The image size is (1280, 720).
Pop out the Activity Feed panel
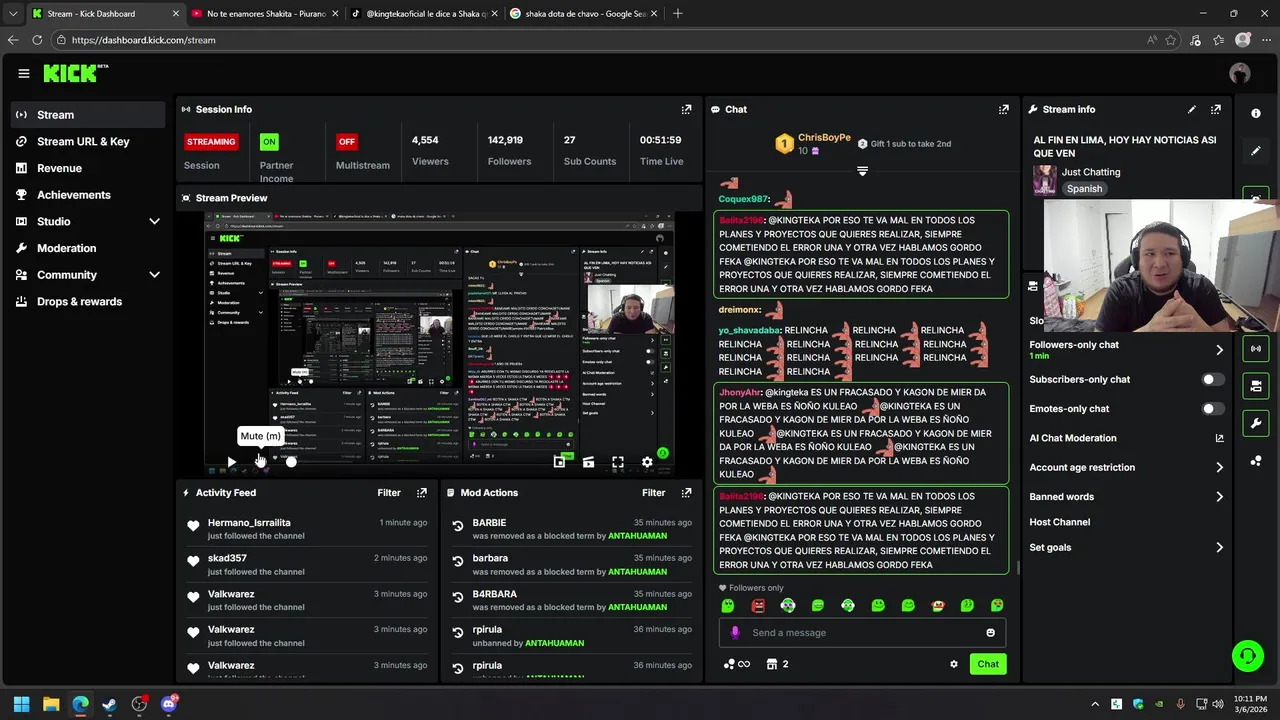pos(421,492)
